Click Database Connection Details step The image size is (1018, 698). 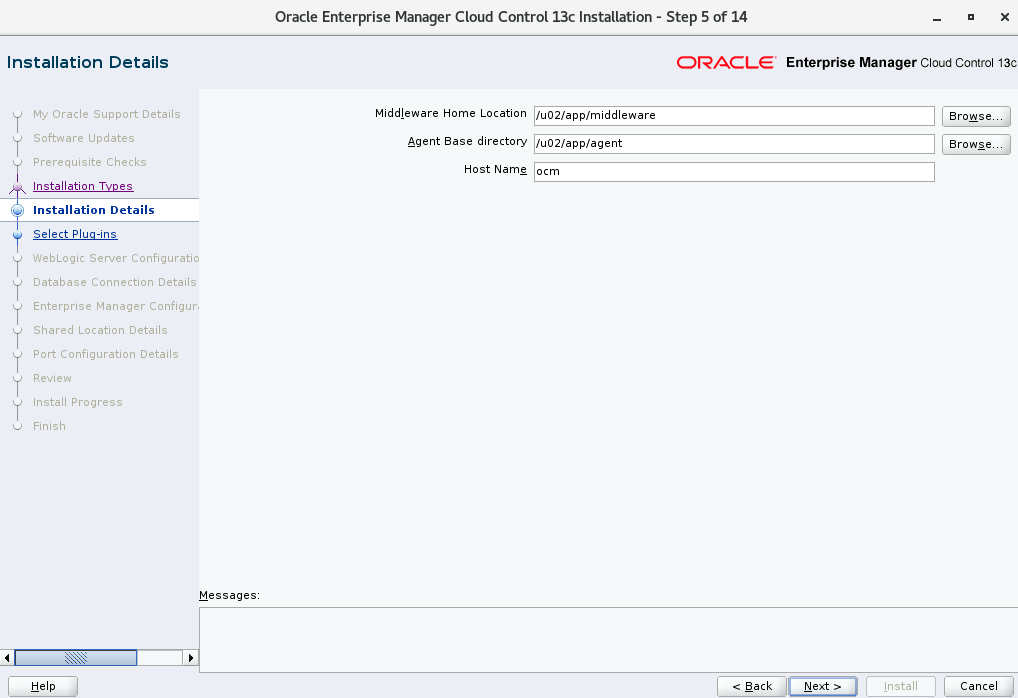point(115,282)
